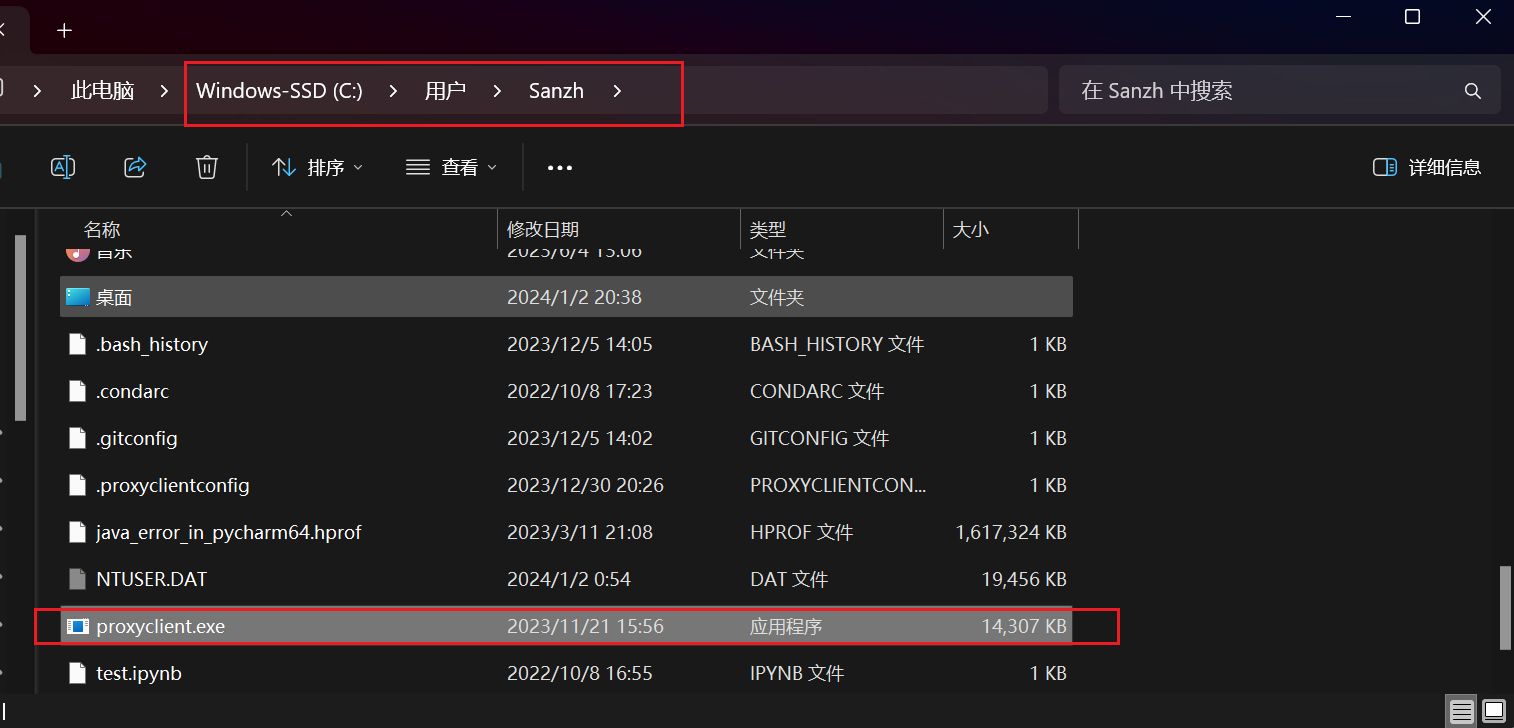
Task: Select the .proxyclientconfig file
Action: (x=567, y=485)
